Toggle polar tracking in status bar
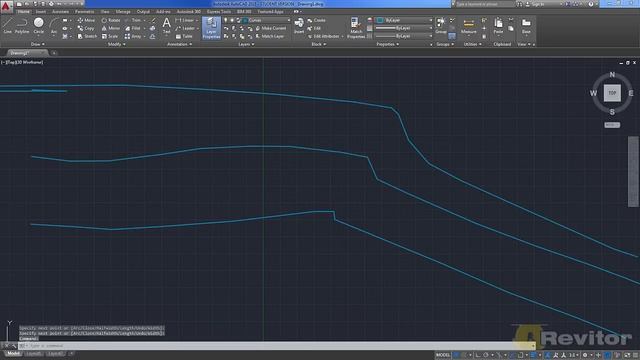640x360 pixels. [x=486, y=355]
